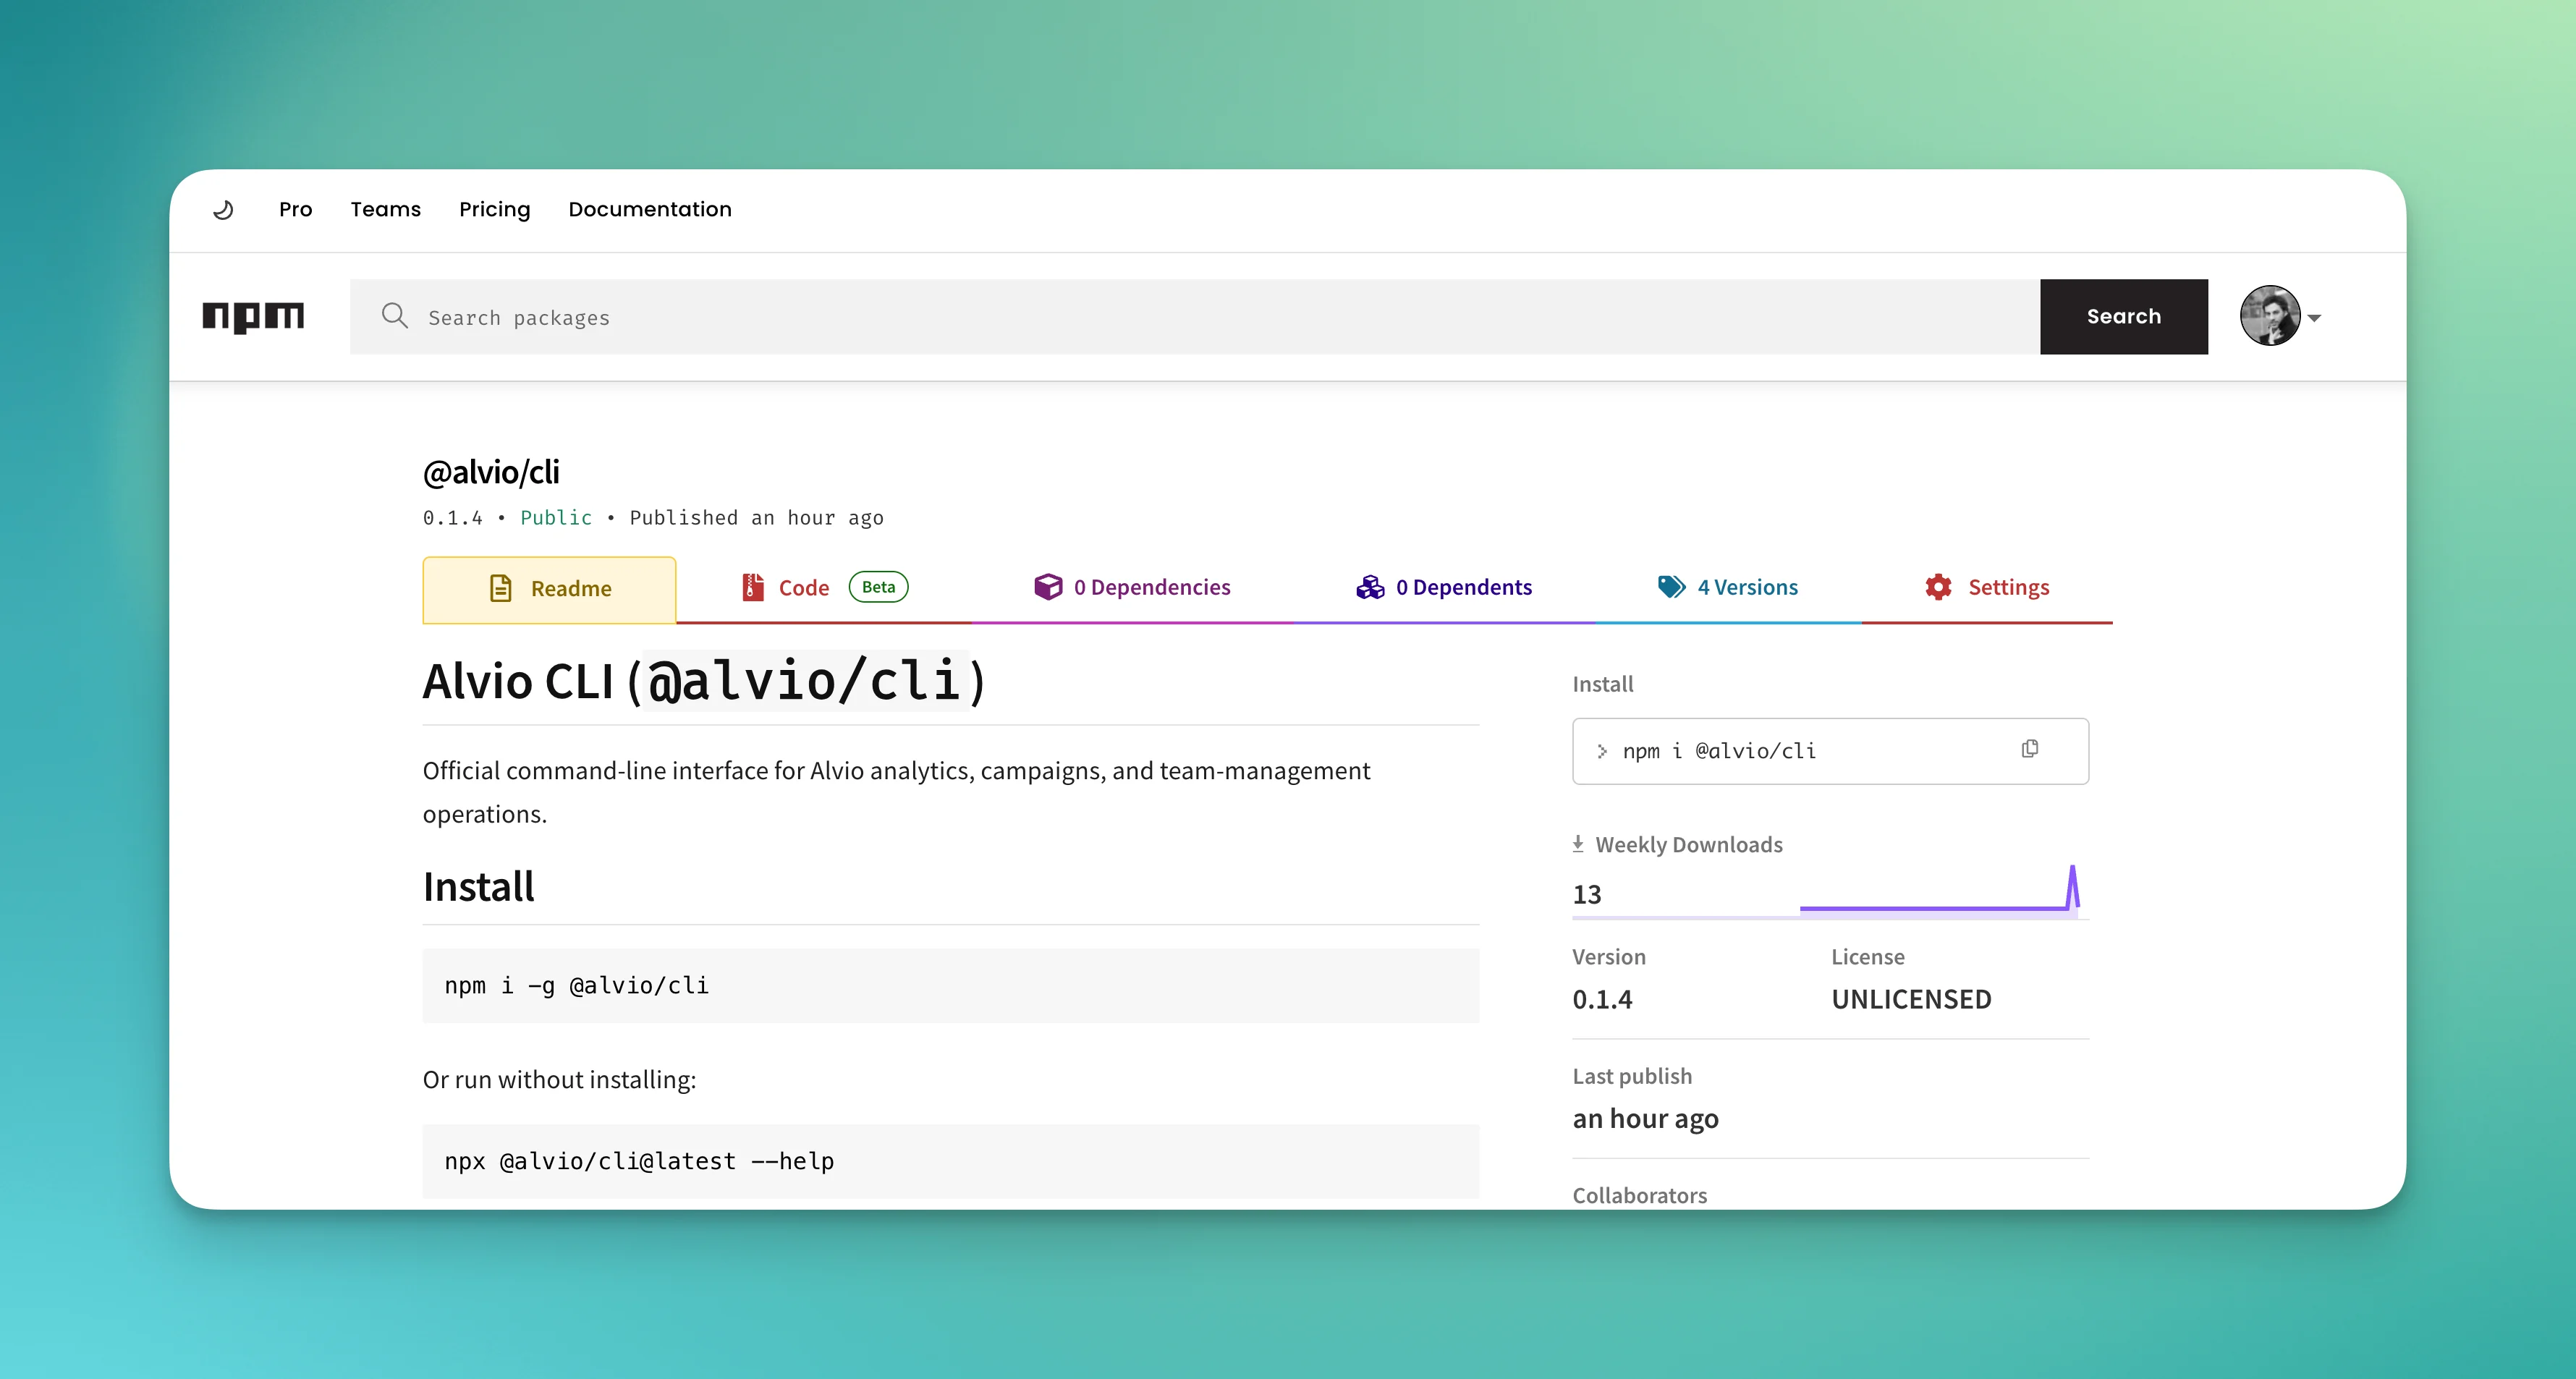Click the install command chevron icon
The width and height of the screenshot is (2576, 1379).
[1602, 751]
